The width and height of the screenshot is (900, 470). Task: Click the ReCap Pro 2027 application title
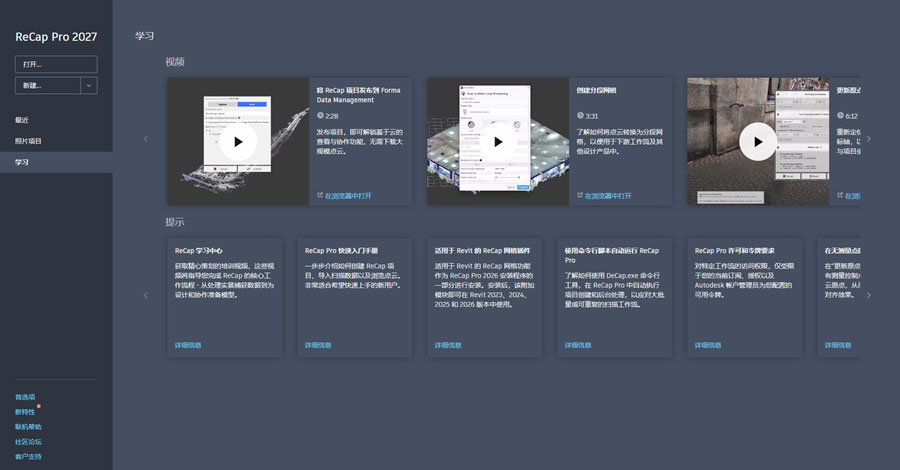coord(56,37)
